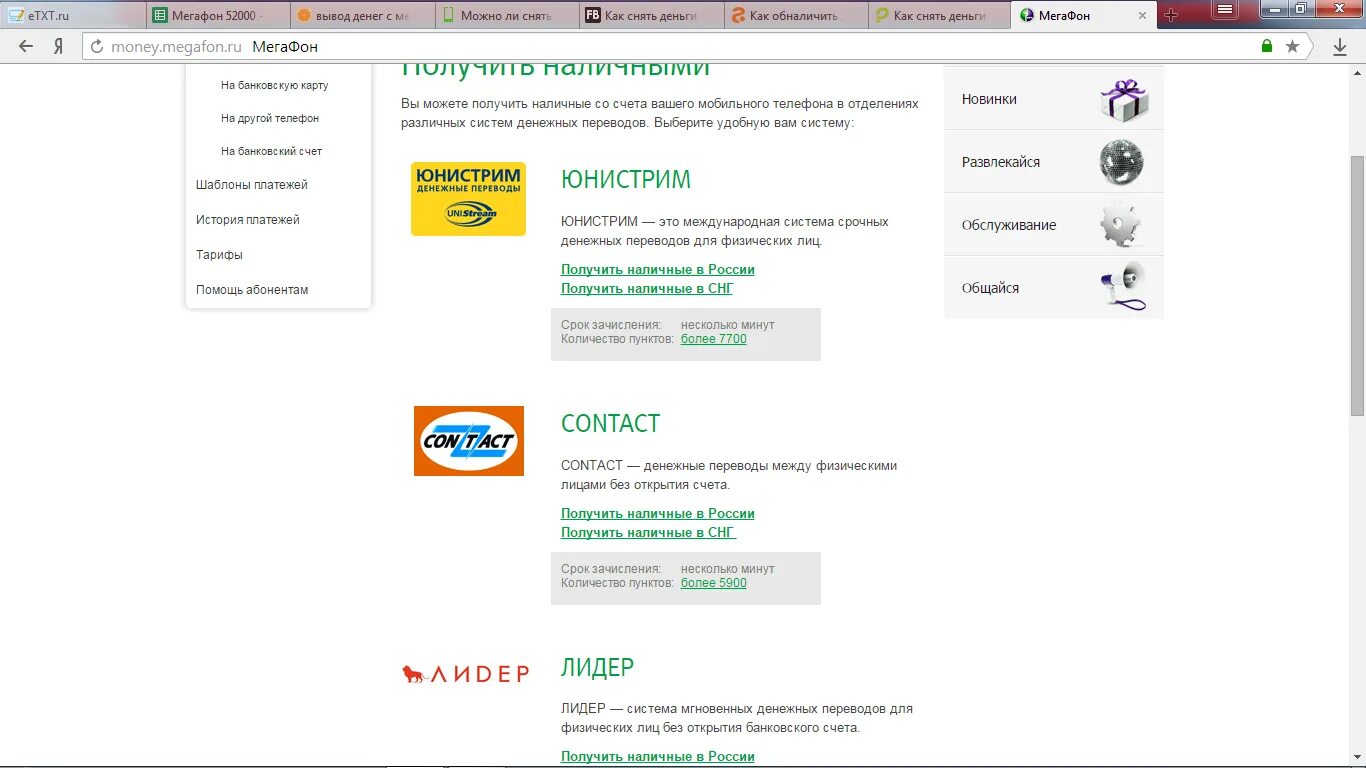Viewport: 1366px width, 768px height.
Task: Open the downloads arrow icon
Action: [x=1340, y=46]
